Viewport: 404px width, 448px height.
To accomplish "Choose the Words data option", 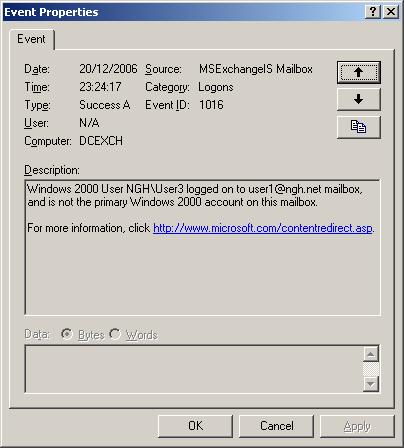I will click(115, 334).
